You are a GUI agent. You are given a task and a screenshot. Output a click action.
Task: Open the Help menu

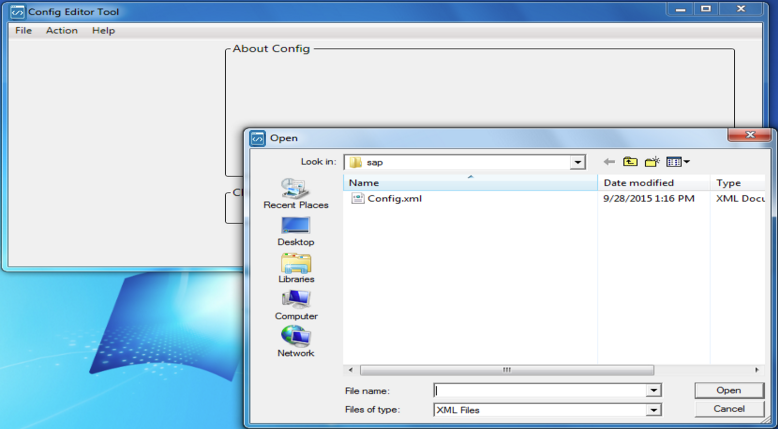coord(103,31)
